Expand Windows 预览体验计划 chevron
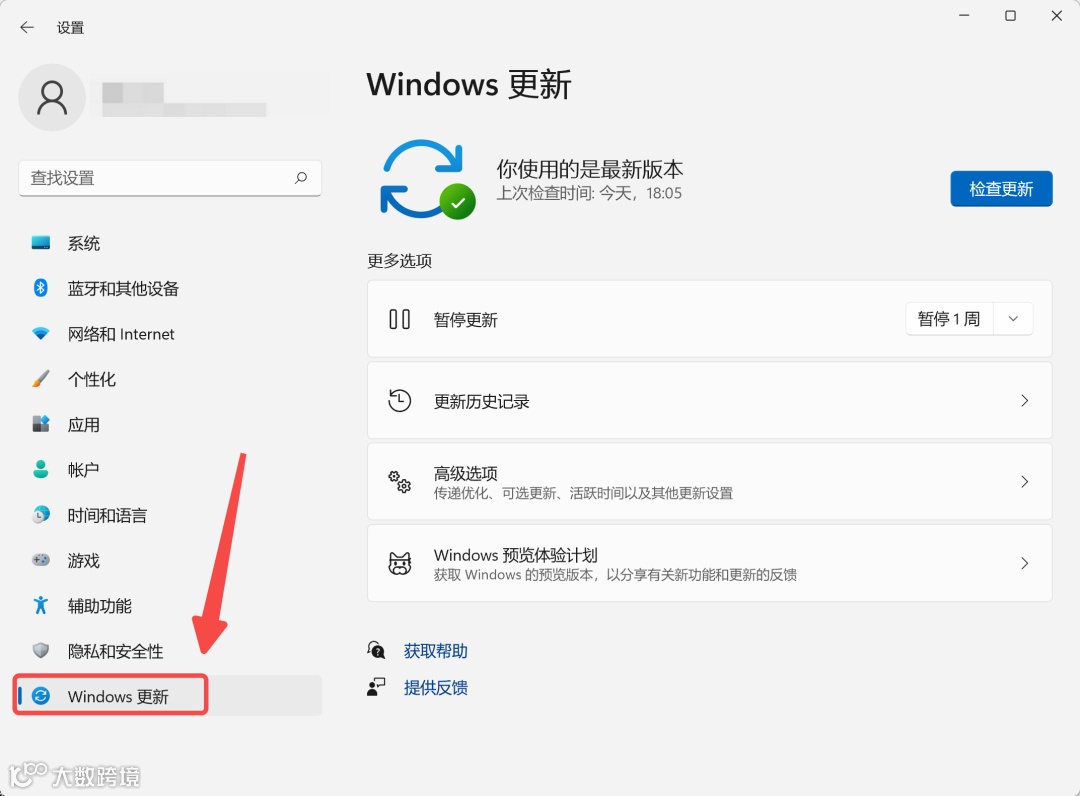 1024,563
